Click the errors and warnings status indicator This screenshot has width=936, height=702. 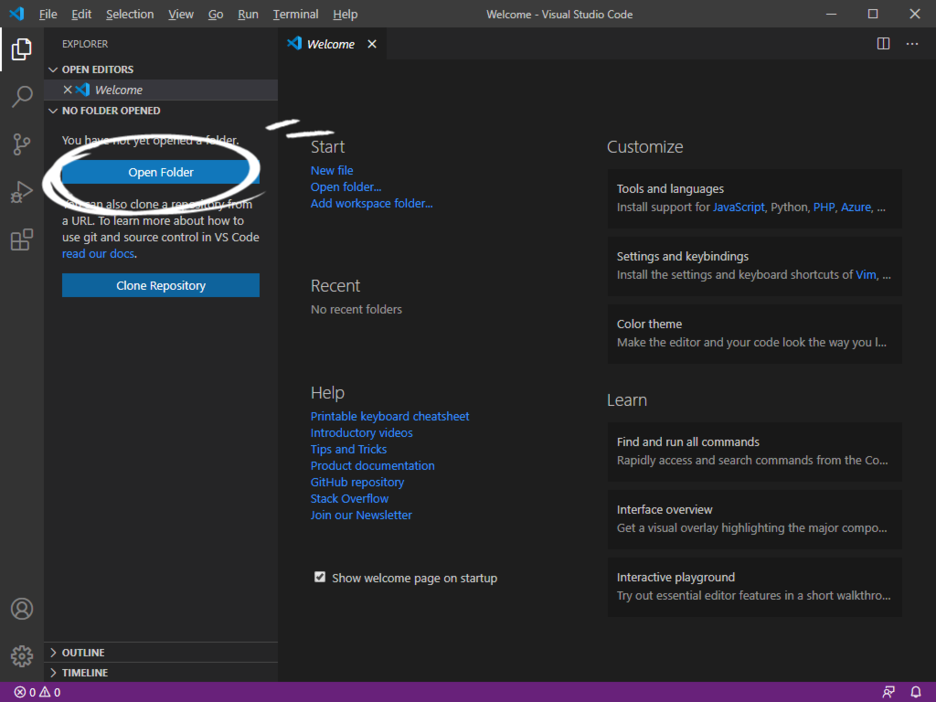[37, 692]
